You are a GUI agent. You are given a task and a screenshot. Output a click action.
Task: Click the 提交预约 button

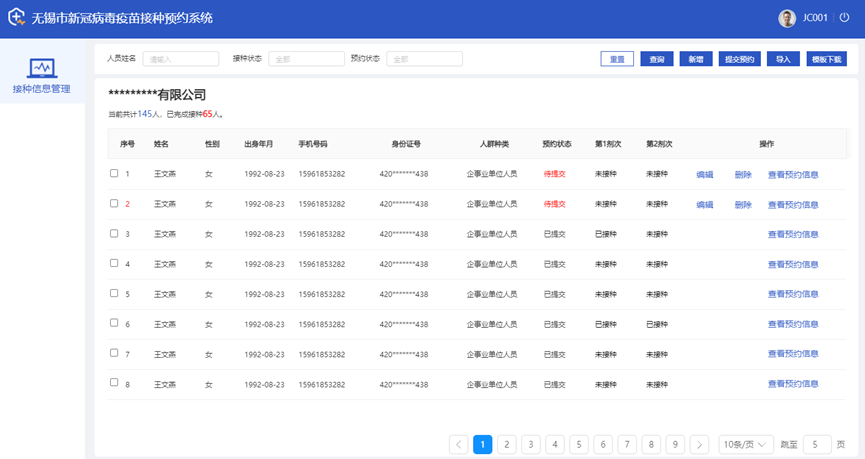coord(741,59)
